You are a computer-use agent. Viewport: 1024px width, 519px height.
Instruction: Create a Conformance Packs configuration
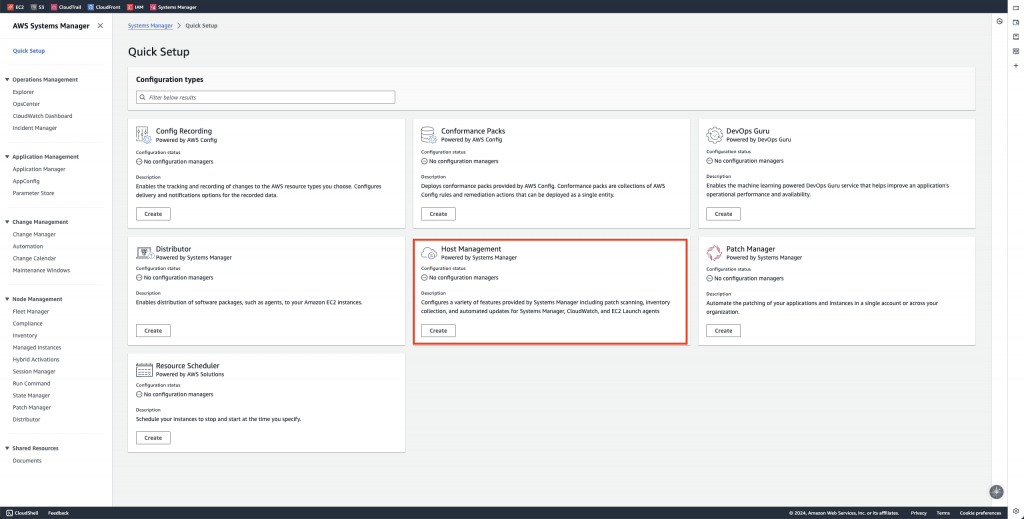[438, 214]
